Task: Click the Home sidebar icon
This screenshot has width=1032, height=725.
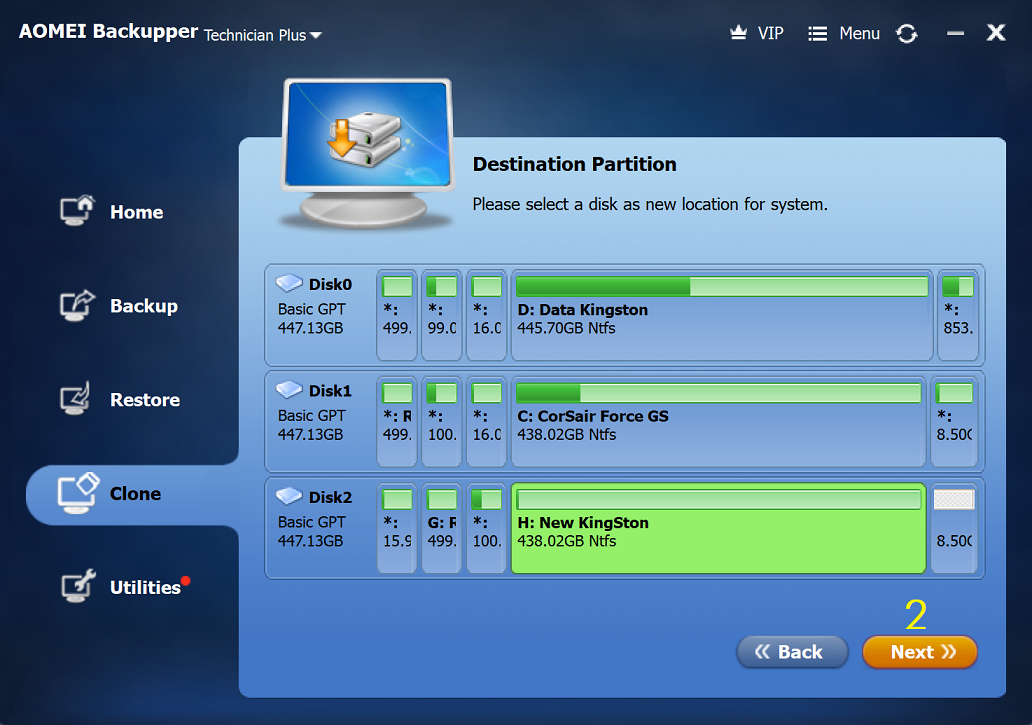Action: tap(77, 211)
